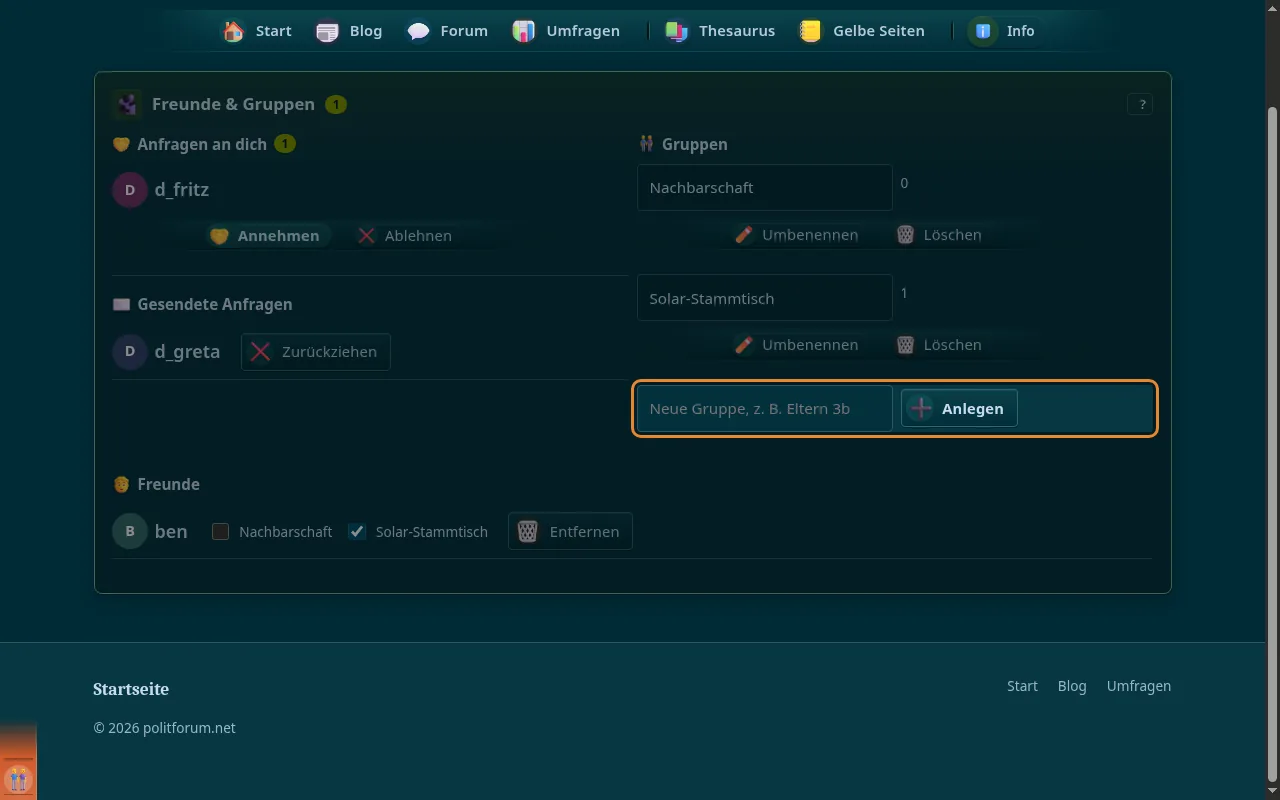Click the Nachbarschaft group name field
Image resolution: width=1280 pixels, height=800 pixels.
765,188
